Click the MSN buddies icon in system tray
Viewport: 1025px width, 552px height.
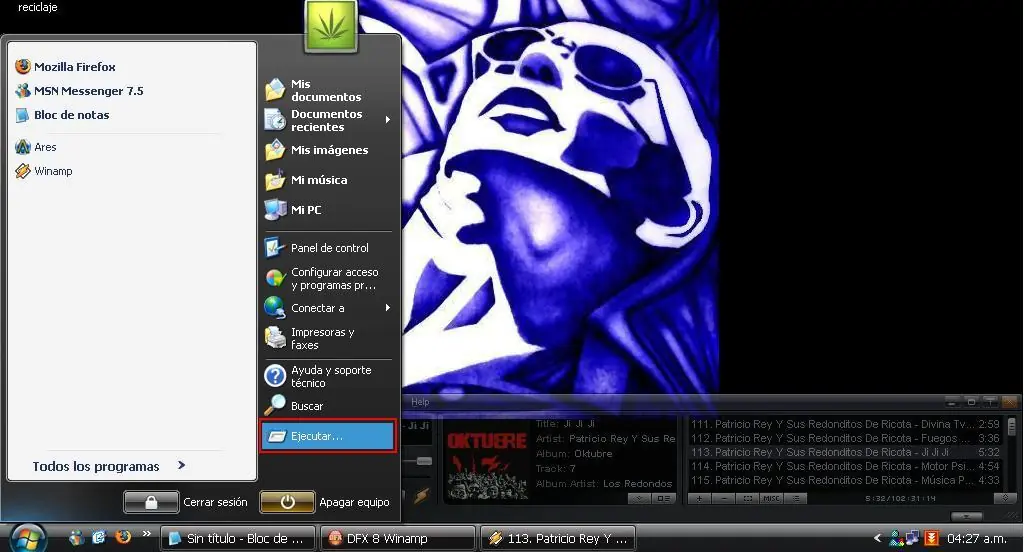[897, 539]
